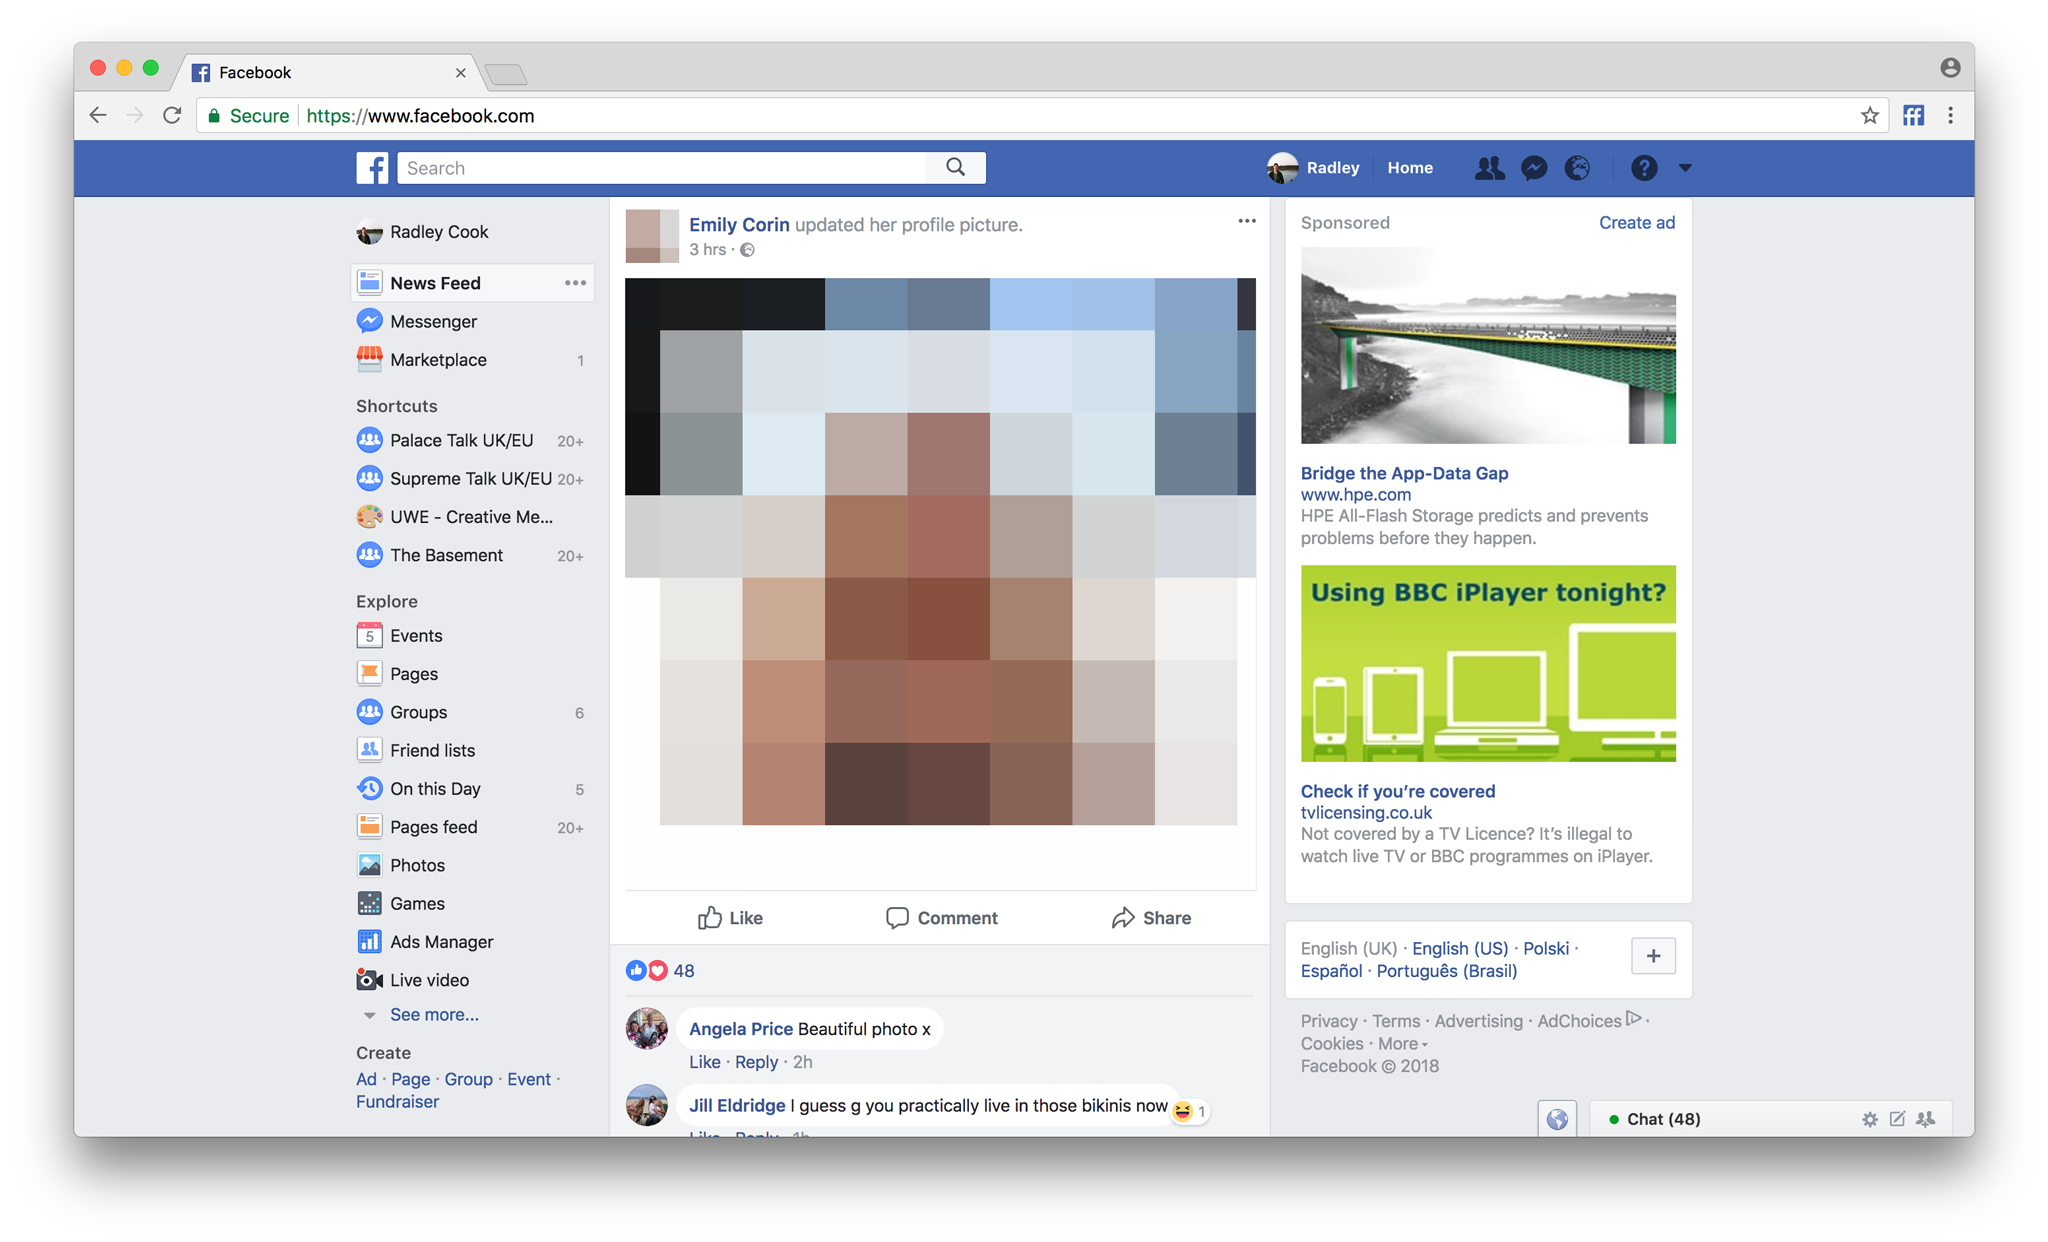Image resolution: width=2048 pixels, height=1242 pixels.
Task: Click the Share arrow icon on post
Action: [1121, 917]
